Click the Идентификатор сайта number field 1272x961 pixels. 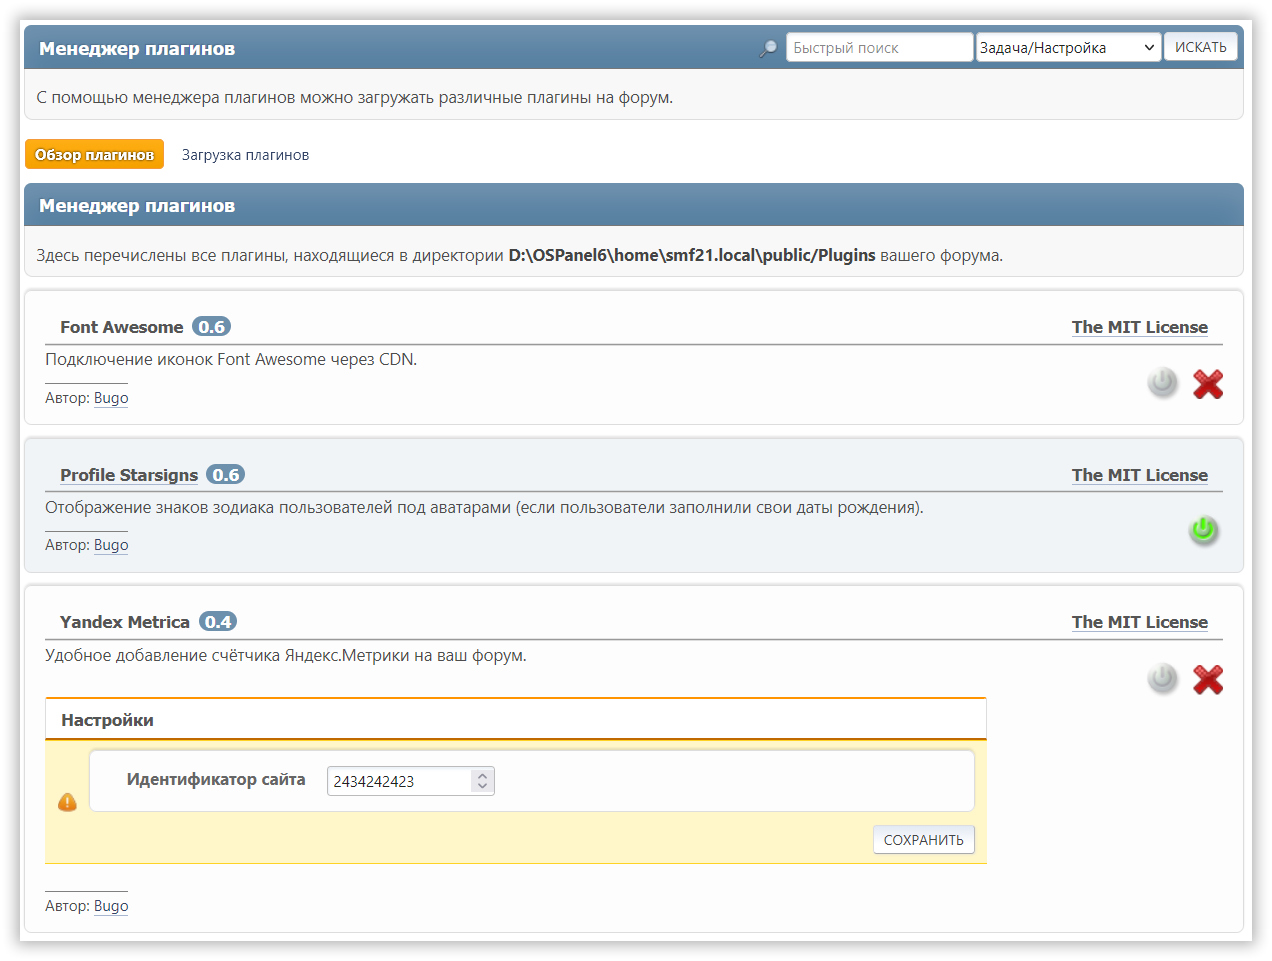click(x=400, y=781)
